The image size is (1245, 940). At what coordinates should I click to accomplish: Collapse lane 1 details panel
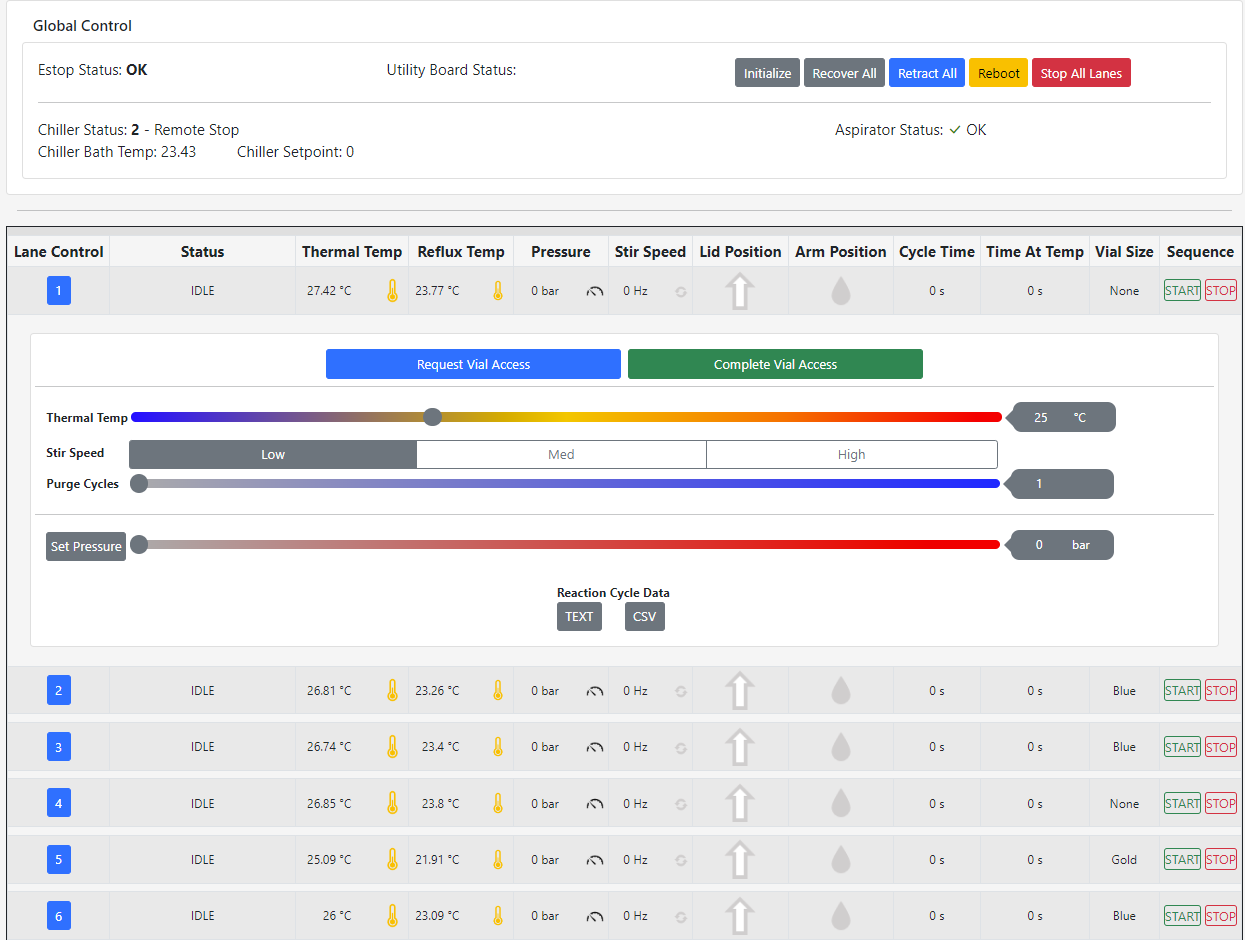coord(59,291)
